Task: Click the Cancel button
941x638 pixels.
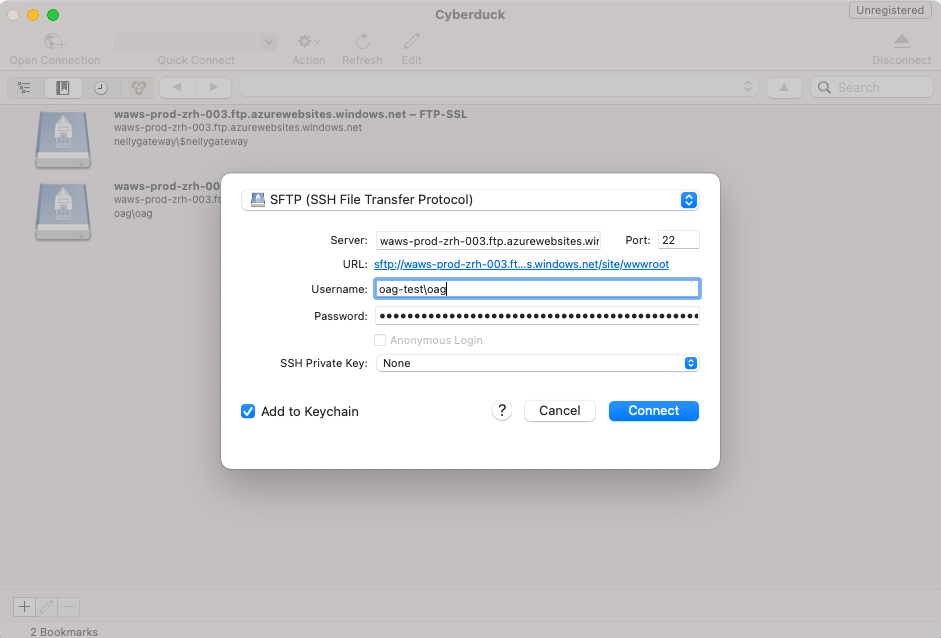Action: coord(559,411)
